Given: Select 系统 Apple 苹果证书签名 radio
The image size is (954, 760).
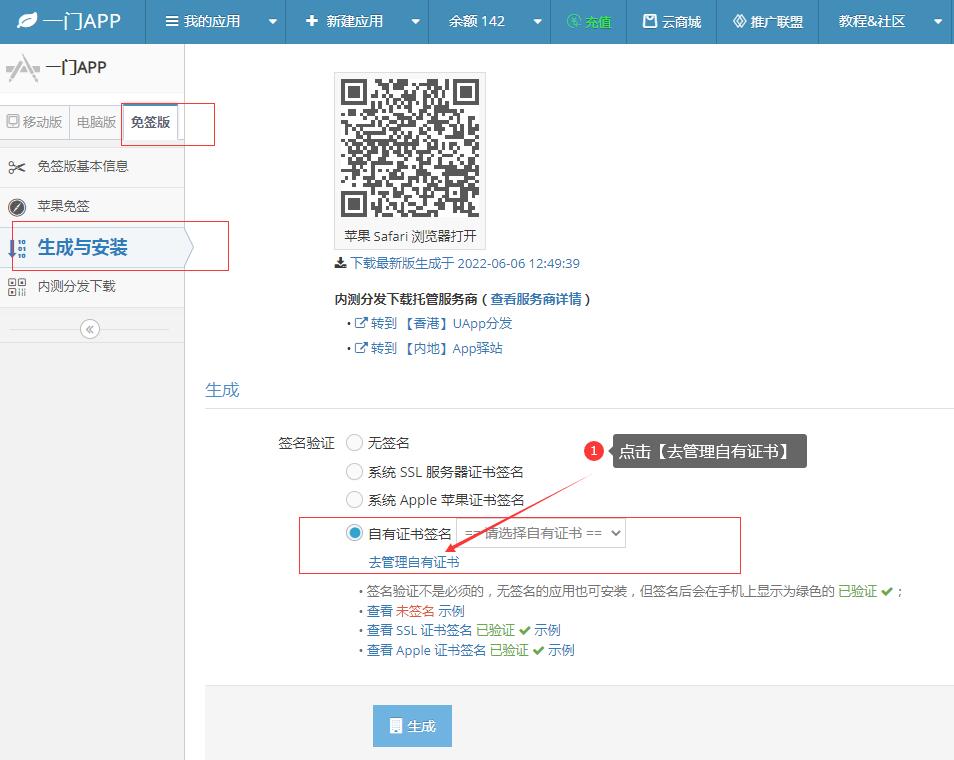Looking at the screenshot, I should pos(354,500).
